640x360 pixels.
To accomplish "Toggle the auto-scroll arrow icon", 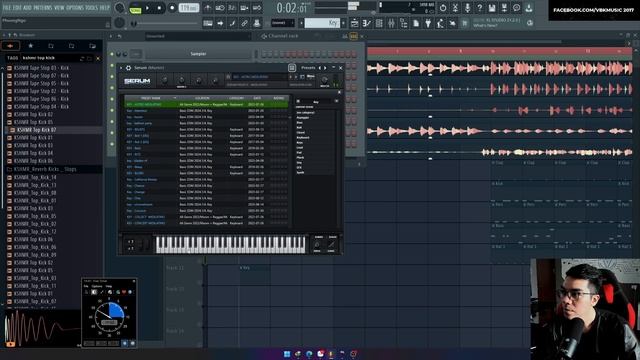I will [x=220, y=23].
